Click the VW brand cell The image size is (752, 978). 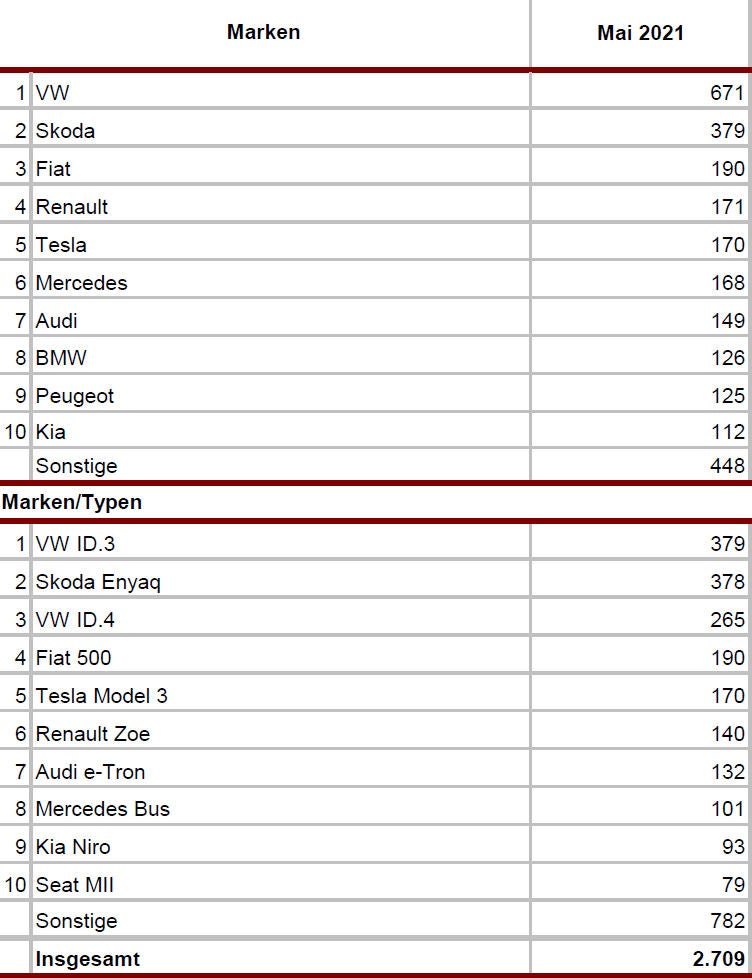281,93
